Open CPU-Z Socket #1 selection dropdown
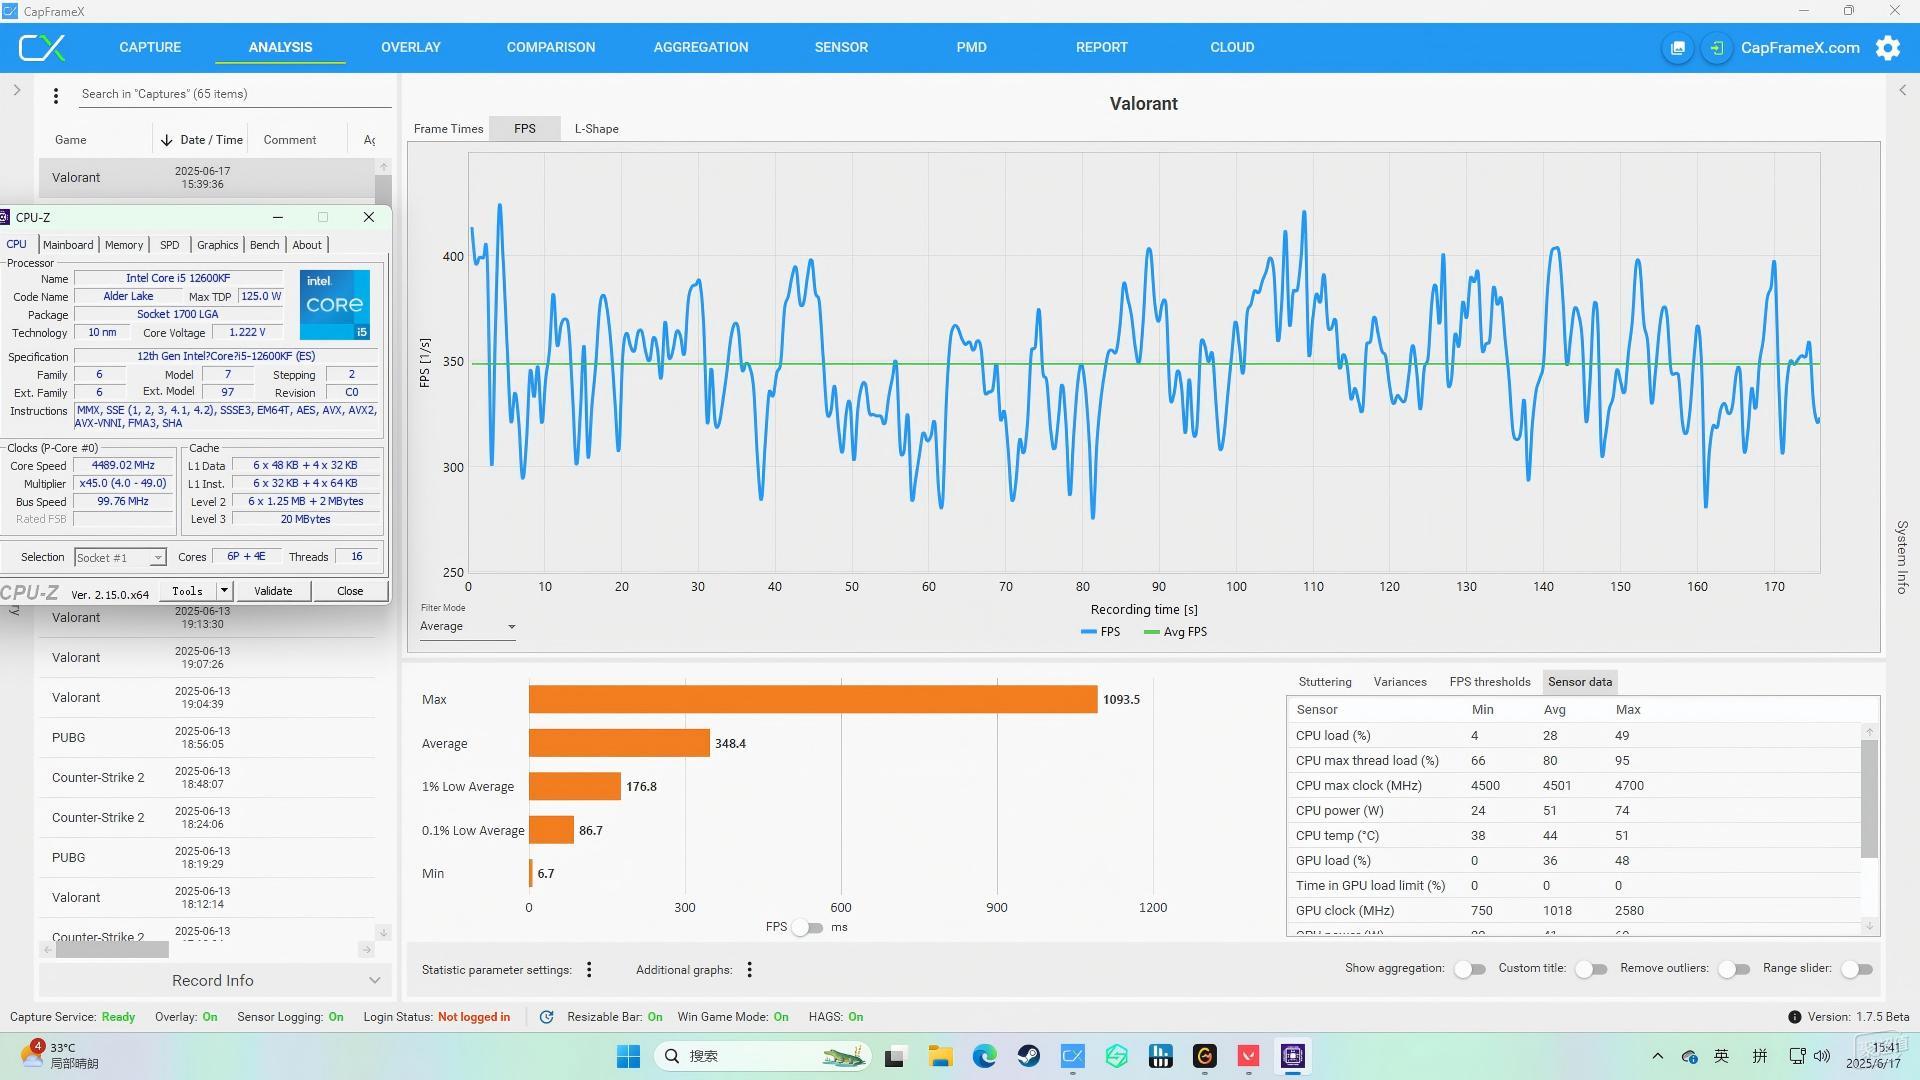The image size is (1920, 1080). (119, 557)
